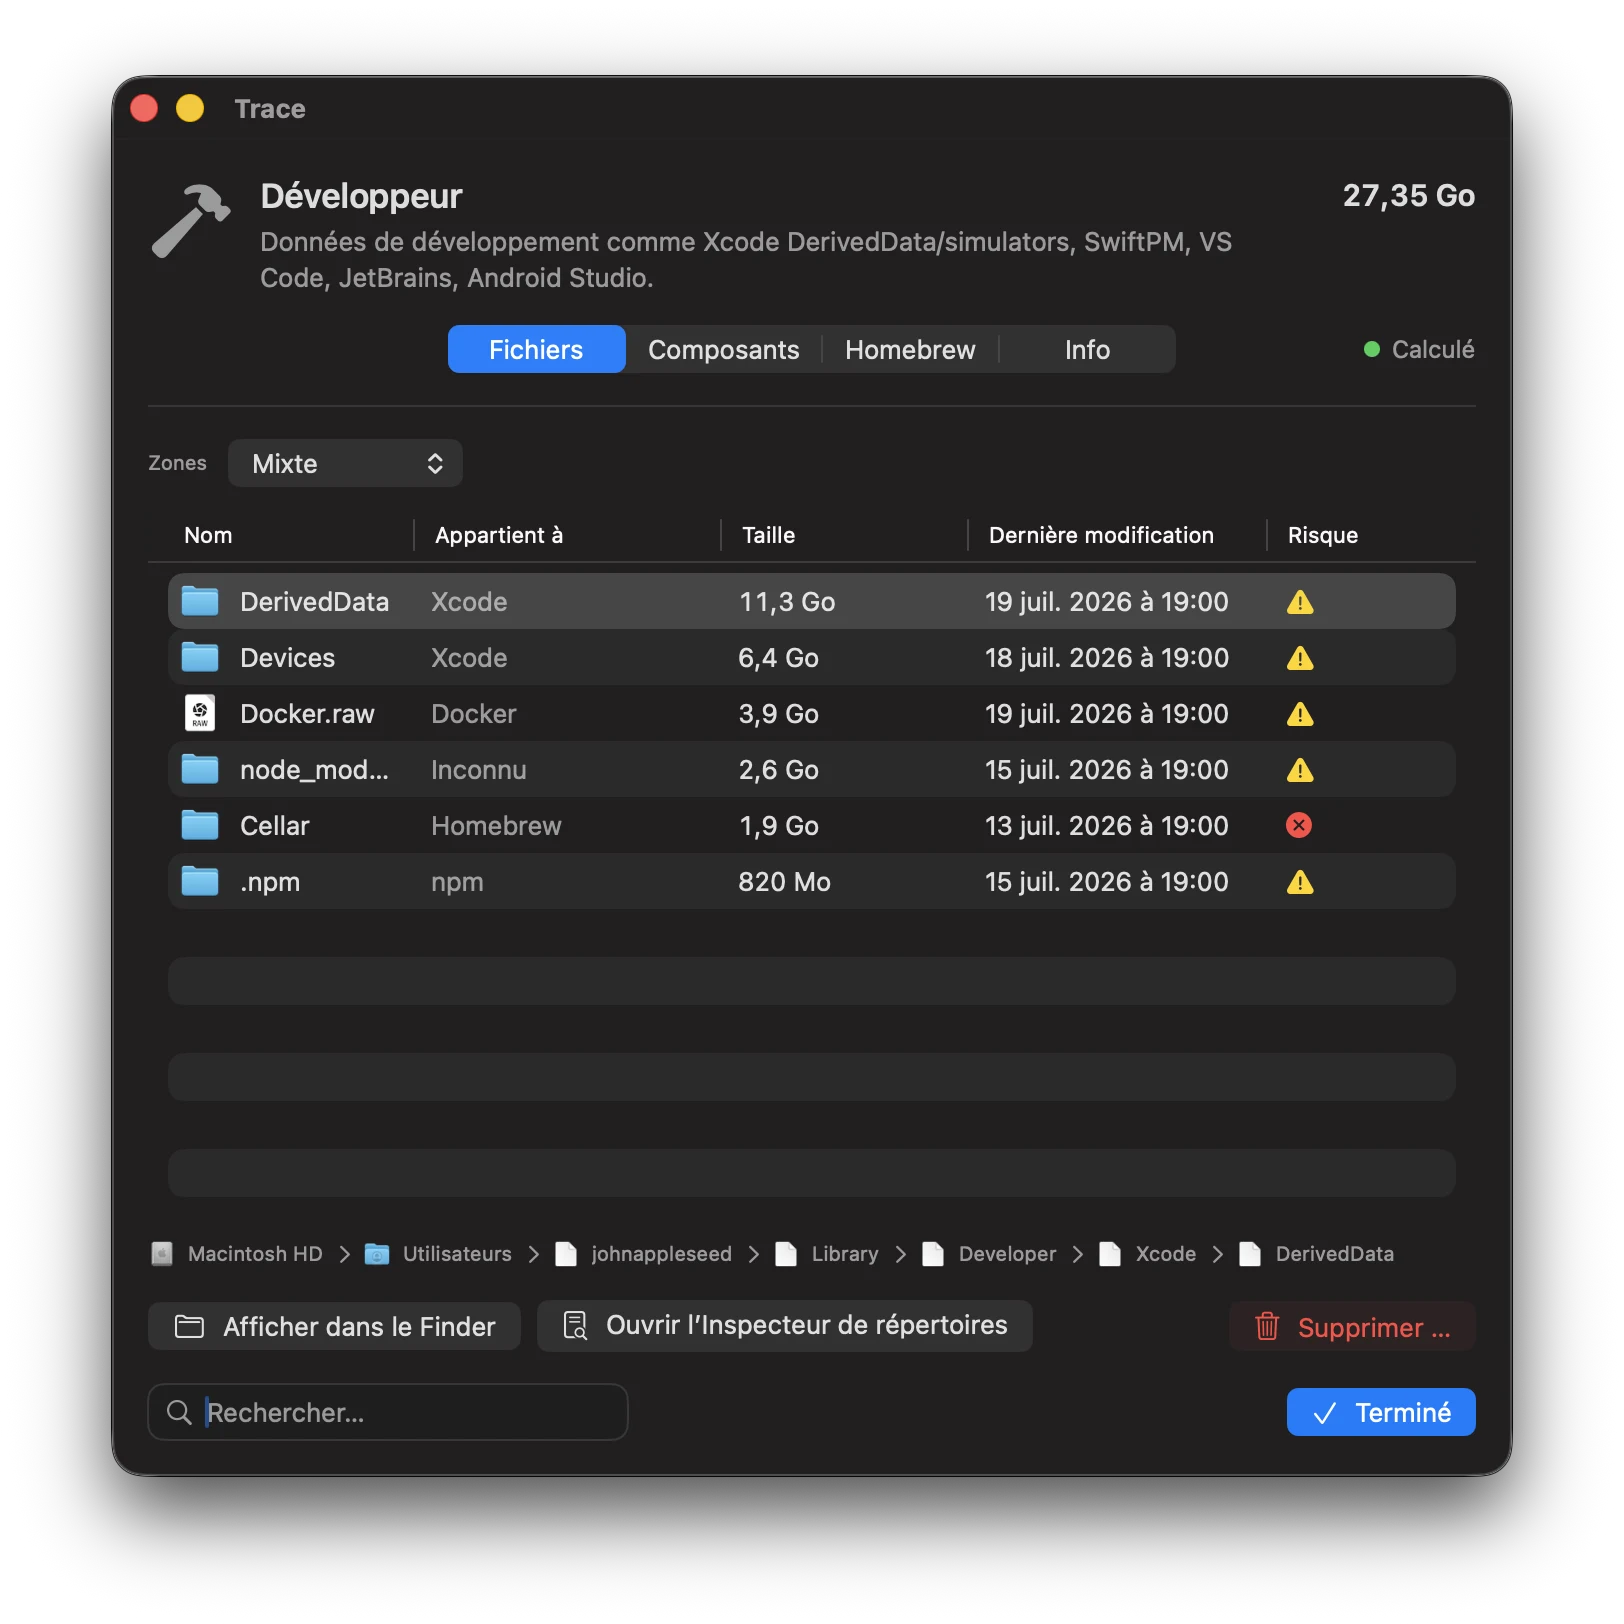This screenshot has width=1624, height=1624.
Task: Click Xcode in the path bar
Action: (x=1165, y=1254)
